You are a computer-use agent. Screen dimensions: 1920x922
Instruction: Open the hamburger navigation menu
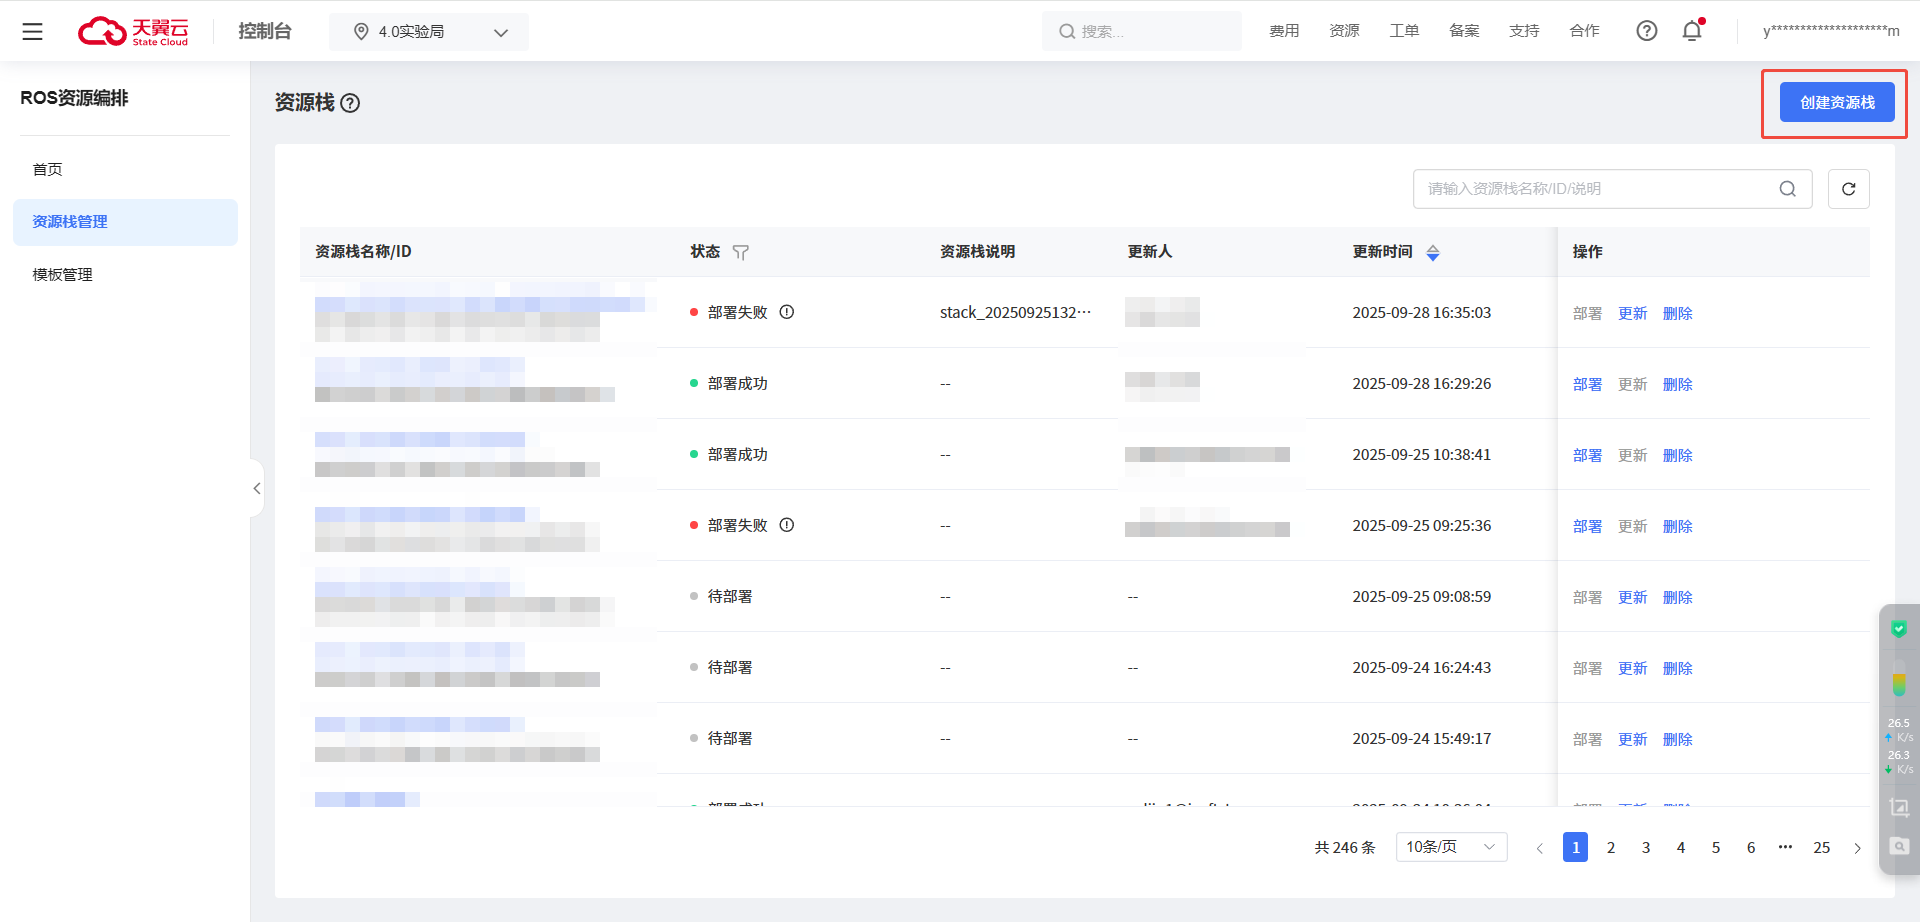pyautogui.click(x=32, y=32)
